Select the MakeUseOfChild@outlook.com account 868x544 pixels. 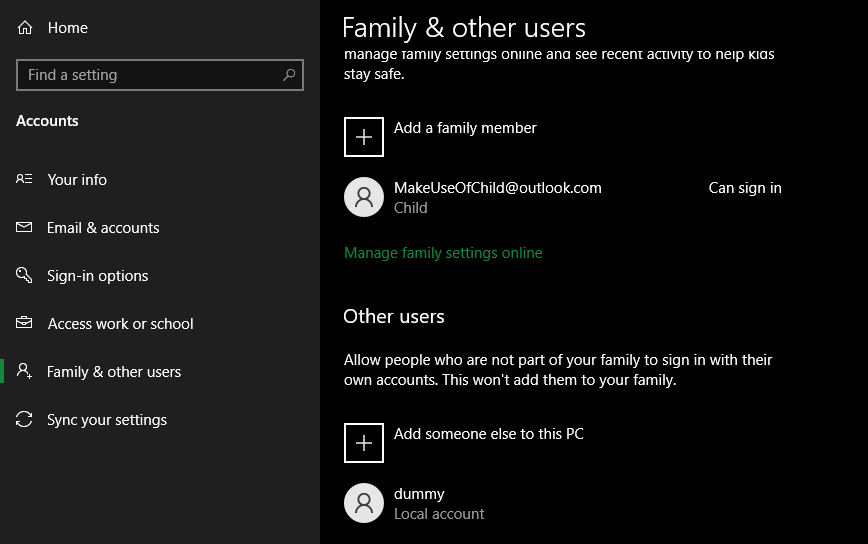click(498, 188)
